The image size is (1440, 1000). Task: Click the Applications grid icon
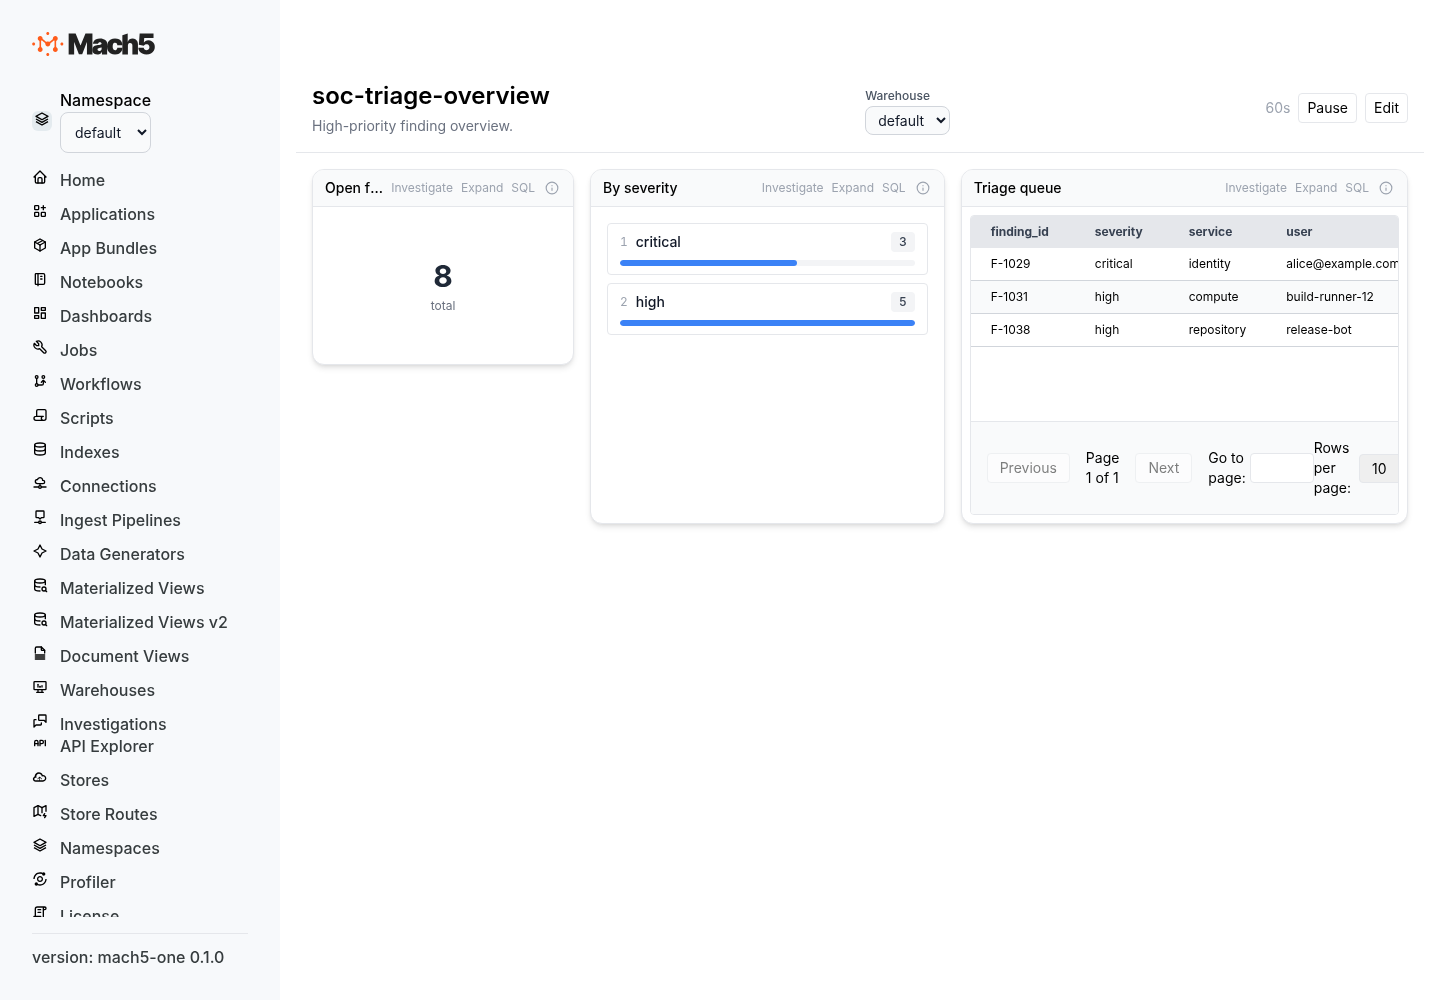coord(40,212)
